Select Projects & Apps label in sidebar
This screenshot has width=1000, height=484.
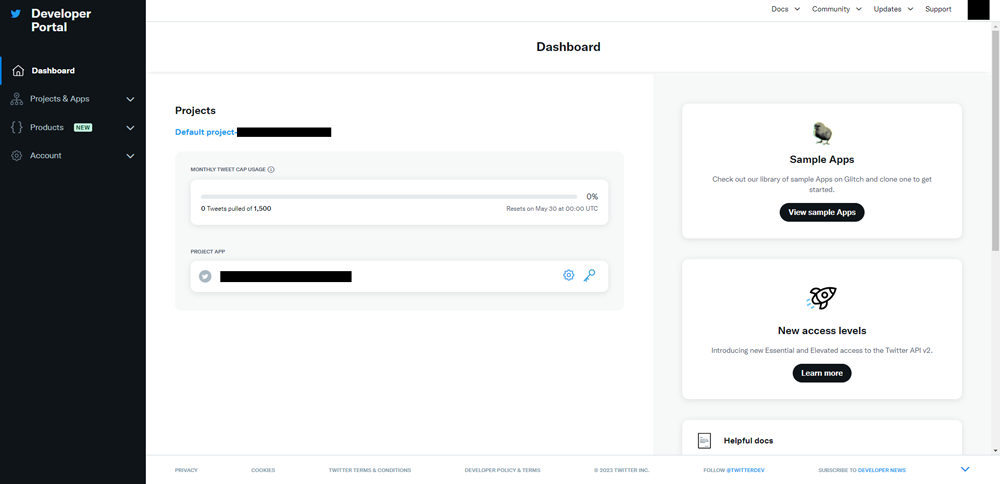tap(60, 99)
